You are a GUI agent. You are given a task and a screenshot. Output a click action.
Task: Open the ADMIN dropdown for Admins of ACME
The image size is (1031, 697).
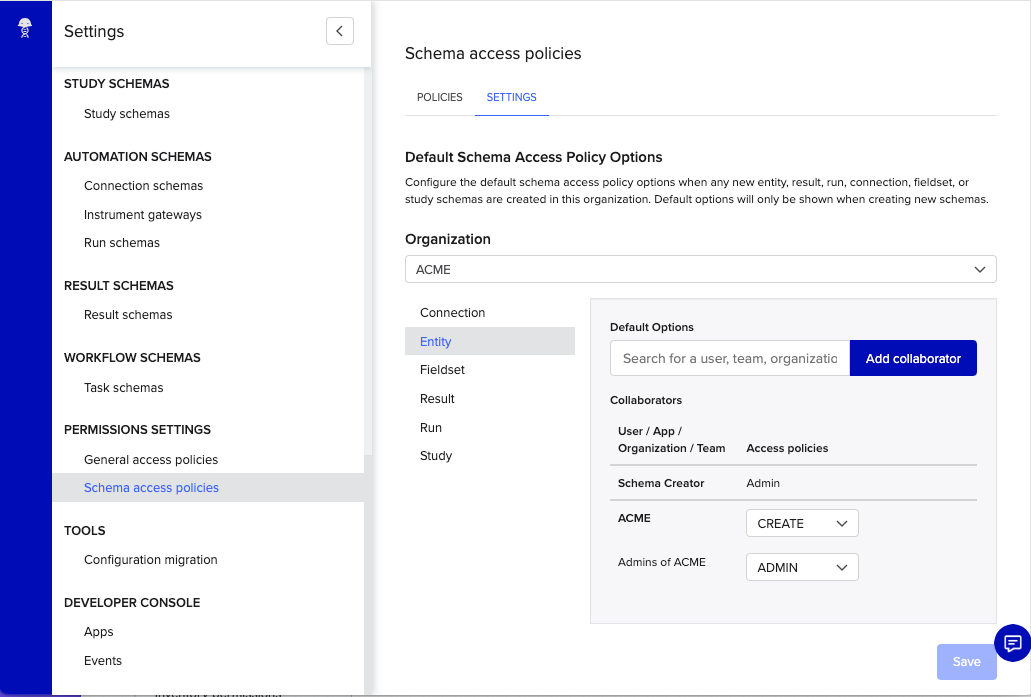pyautogui.click(x=801, y=567)
